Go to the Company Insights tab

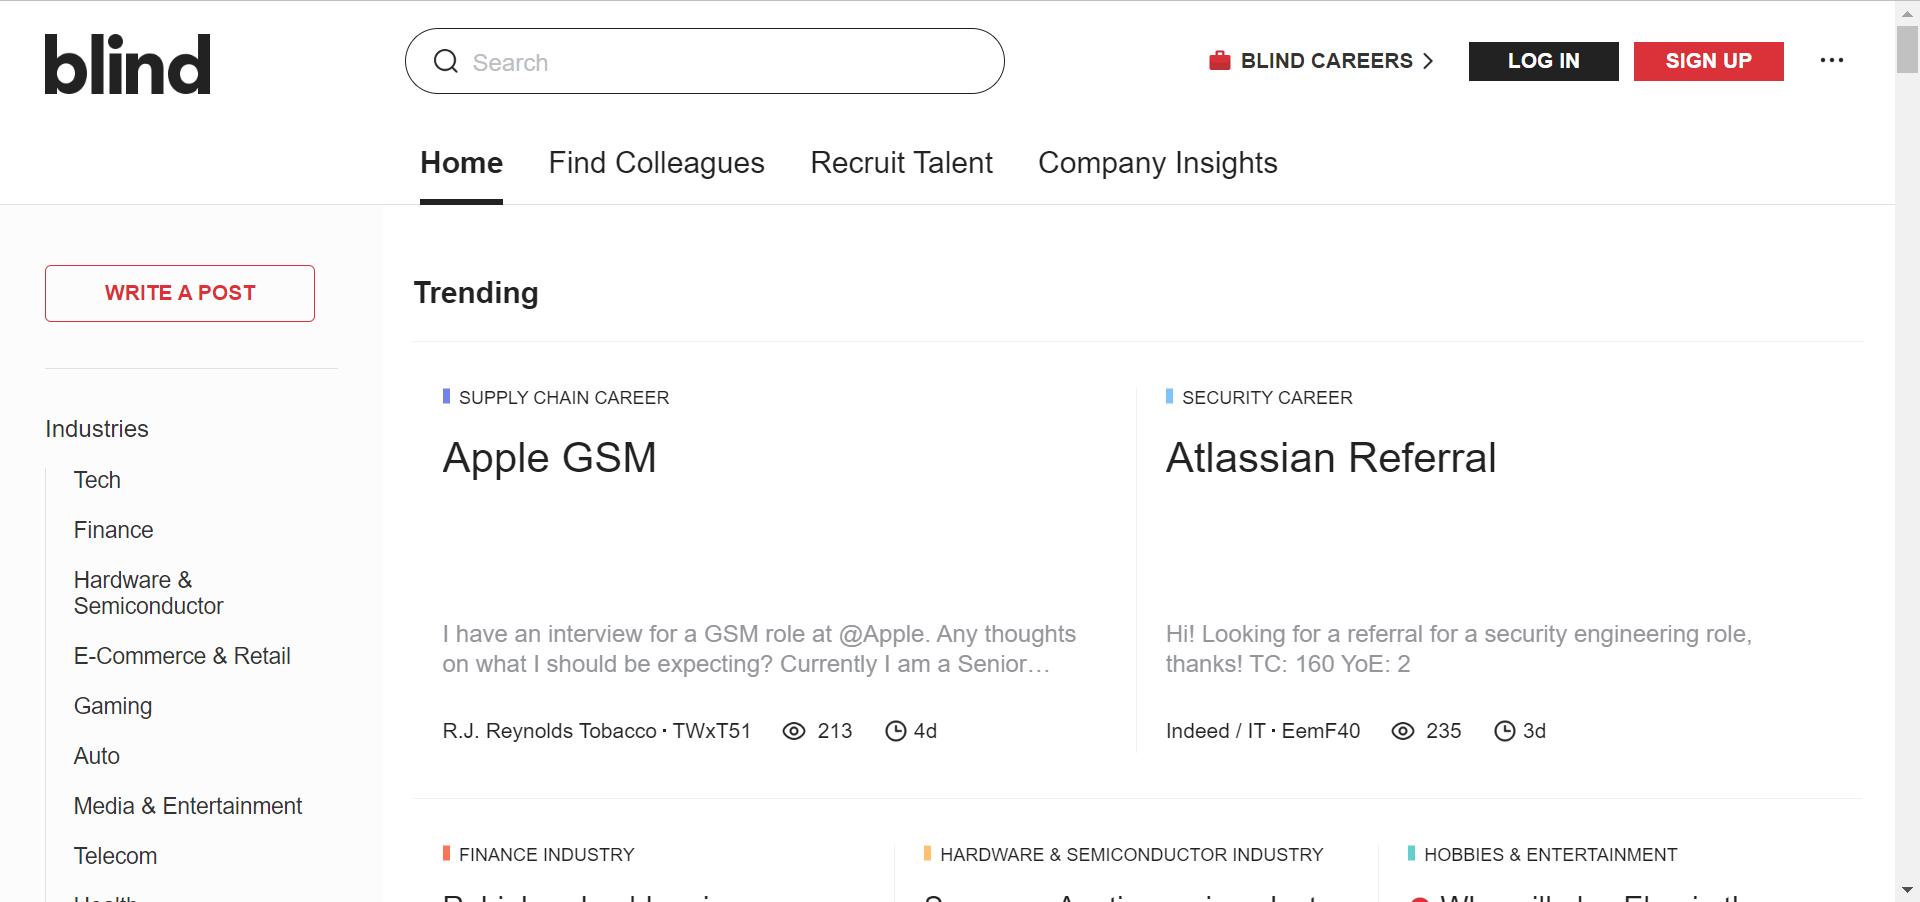click(x=1157, y=163)
